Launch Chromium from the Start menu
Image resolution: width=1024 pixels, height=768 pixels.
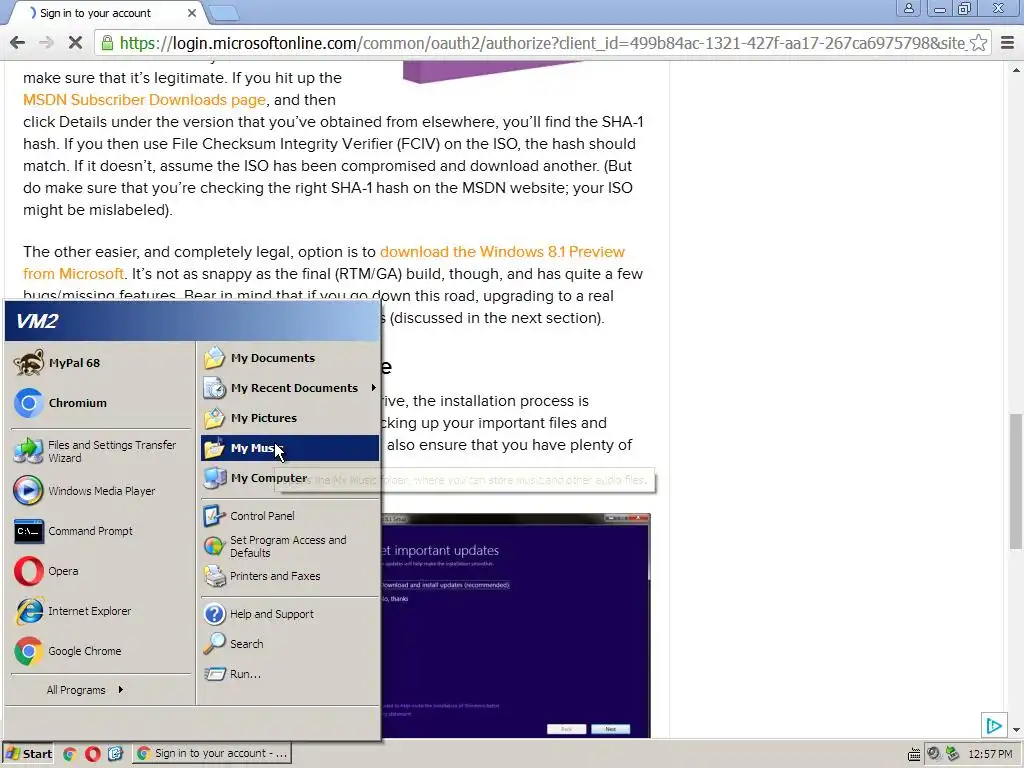pos(101,403)
